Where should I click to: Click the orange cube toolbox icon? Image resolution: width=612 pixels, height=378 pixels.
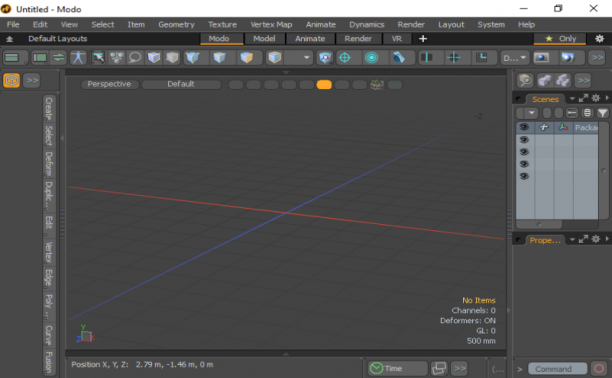point(12,80)
